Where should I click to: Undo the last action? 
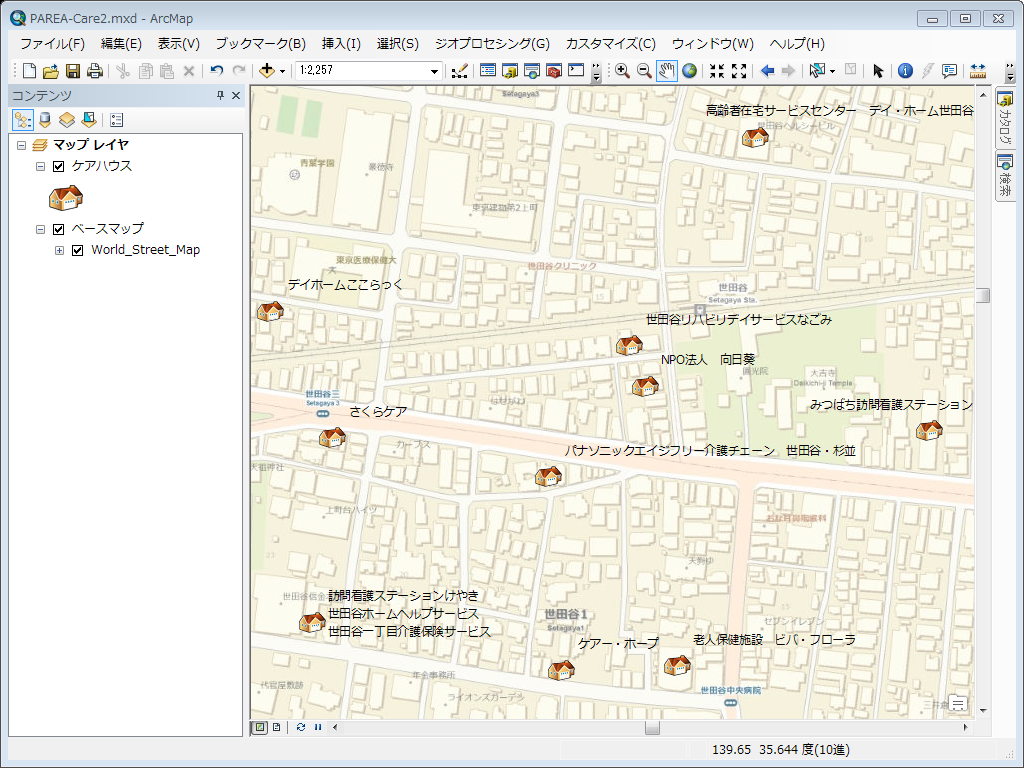pyautogui.click(x=217, y=71)
